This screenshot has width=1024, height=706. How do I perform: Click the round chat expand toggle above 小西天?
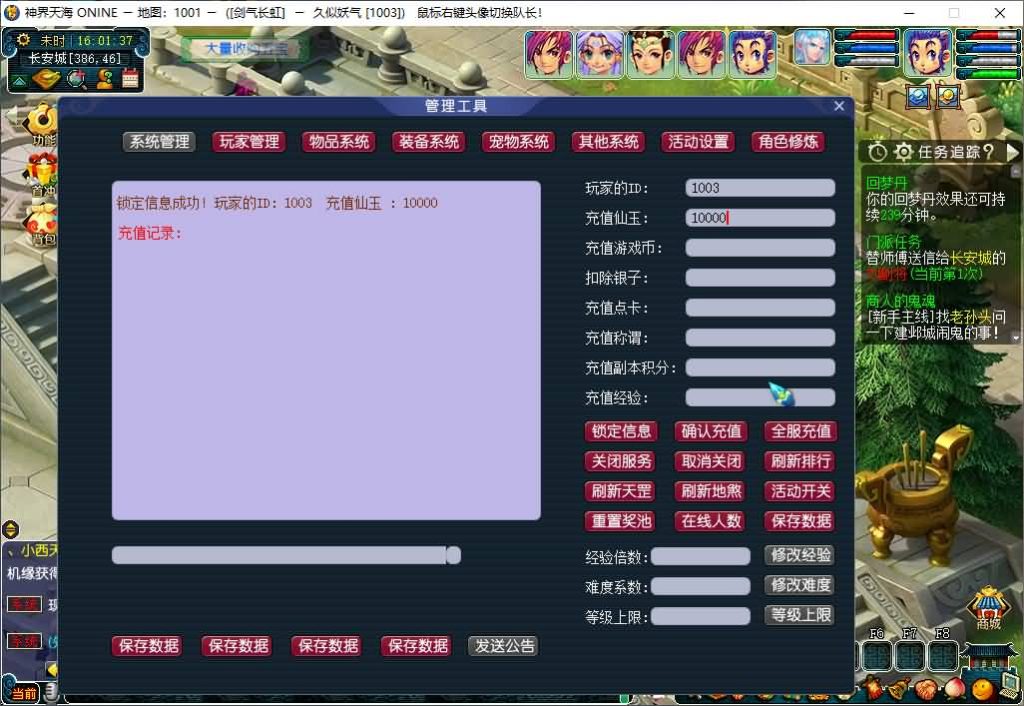pyautogui.click(x=10, y=529)
